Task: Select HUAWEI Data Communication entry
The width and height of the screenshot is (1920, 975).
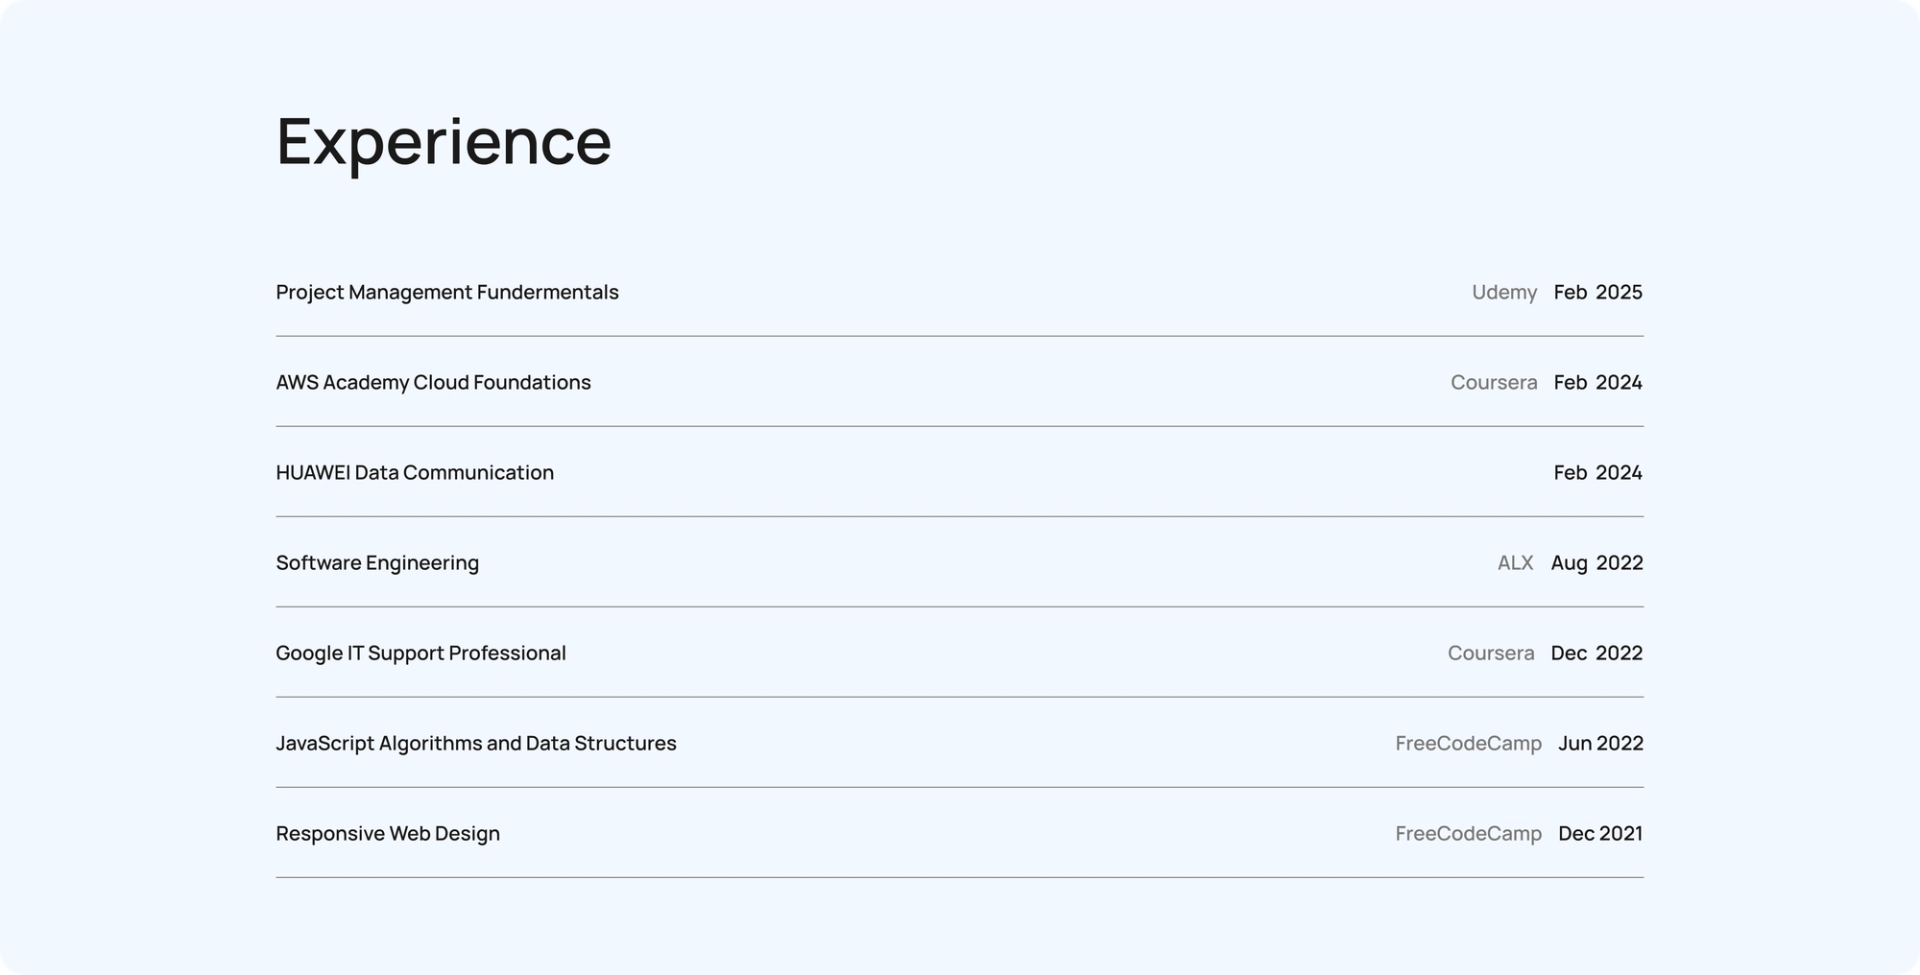Action: tap(415, 472)
